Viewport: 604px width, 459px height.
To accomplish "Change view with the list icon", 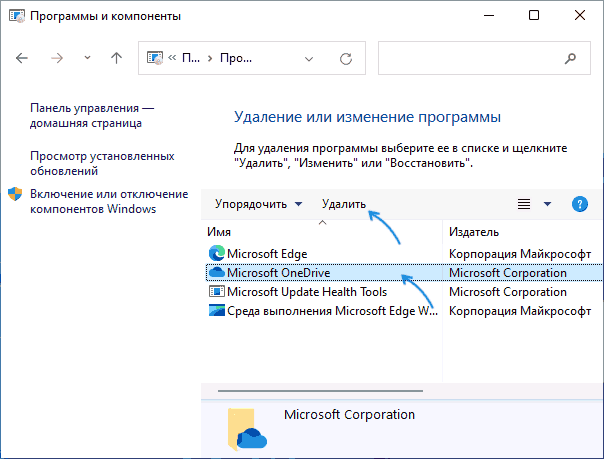I will [x=524, y=204].
